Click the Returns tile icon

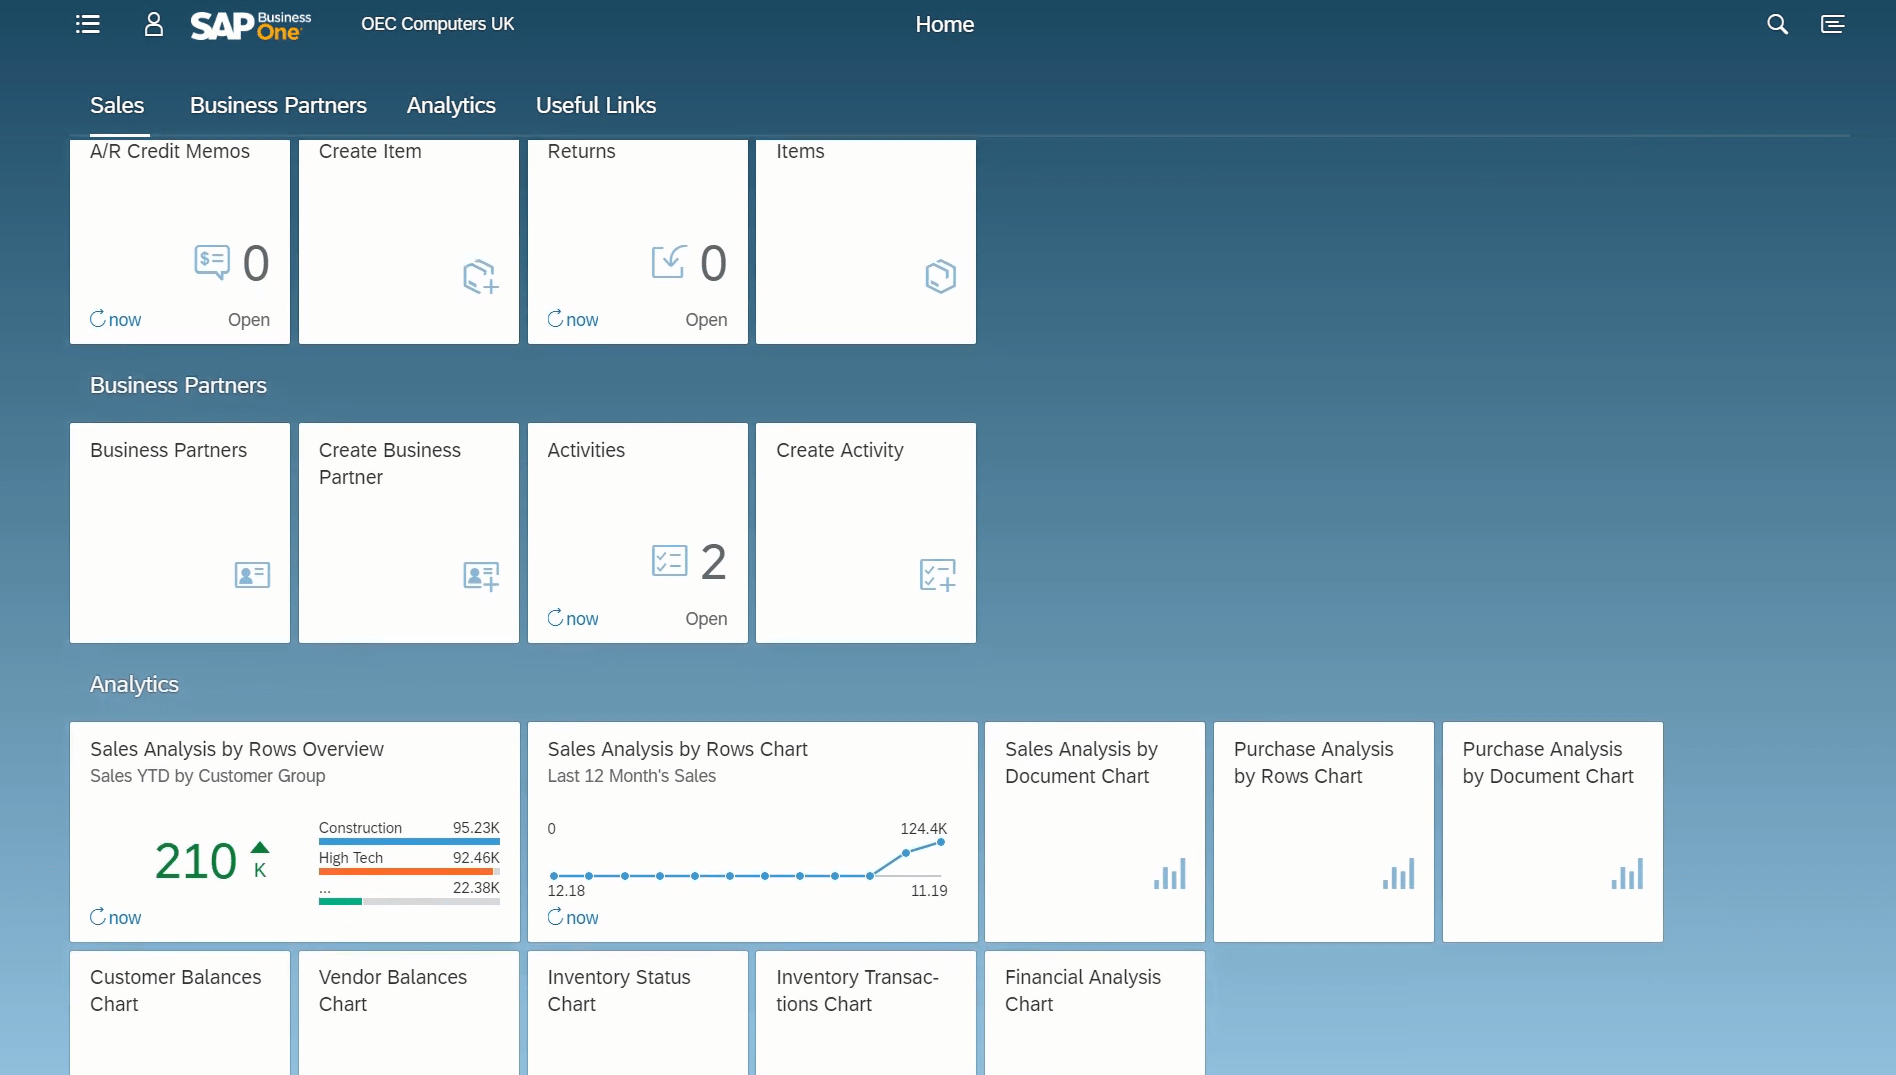tap(668, 263)
